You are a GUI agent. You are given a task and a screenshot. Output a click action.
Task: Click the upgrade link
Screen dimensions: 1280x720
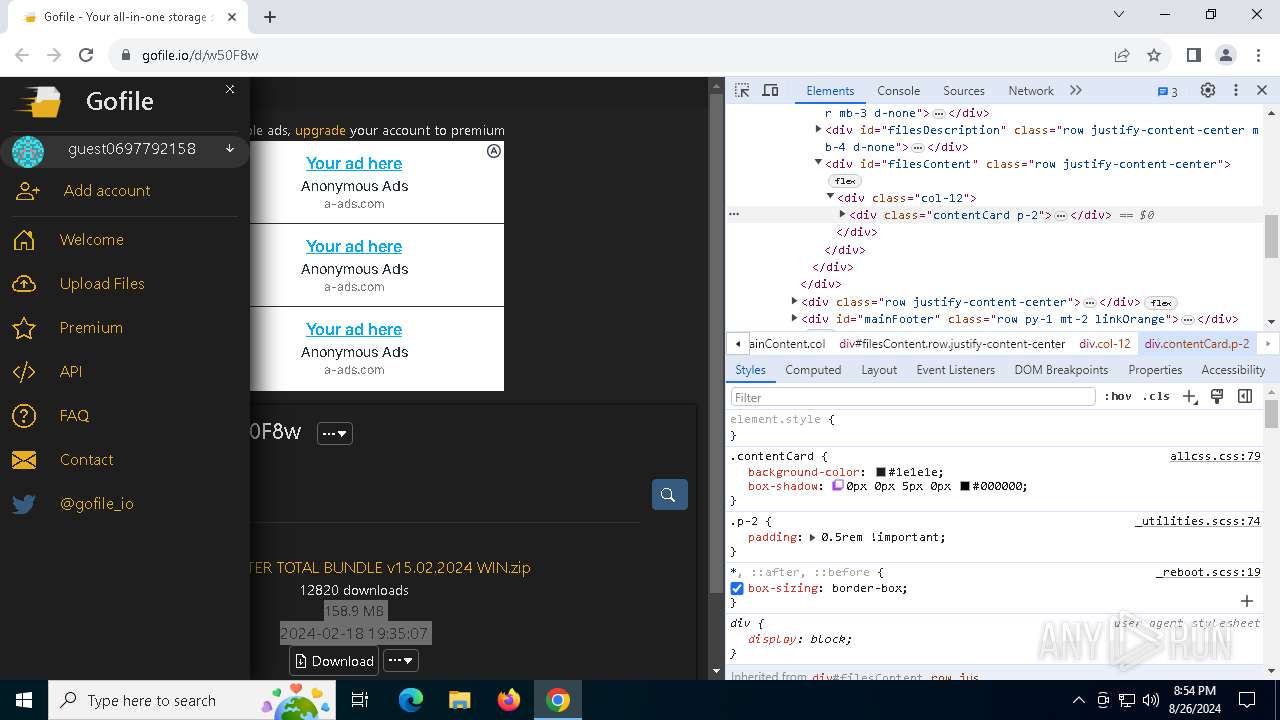320,130
